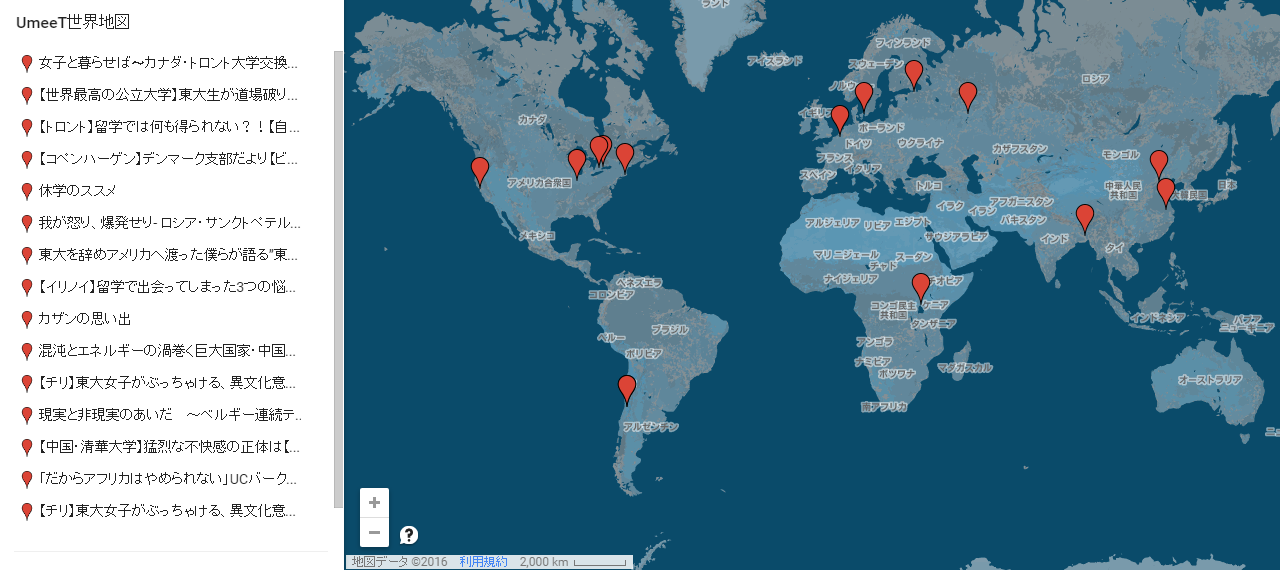The width and height of the screenshot is (1280, 570).
Task: Open the 利用規約 terms link
Action: click(x=483, y=562)
